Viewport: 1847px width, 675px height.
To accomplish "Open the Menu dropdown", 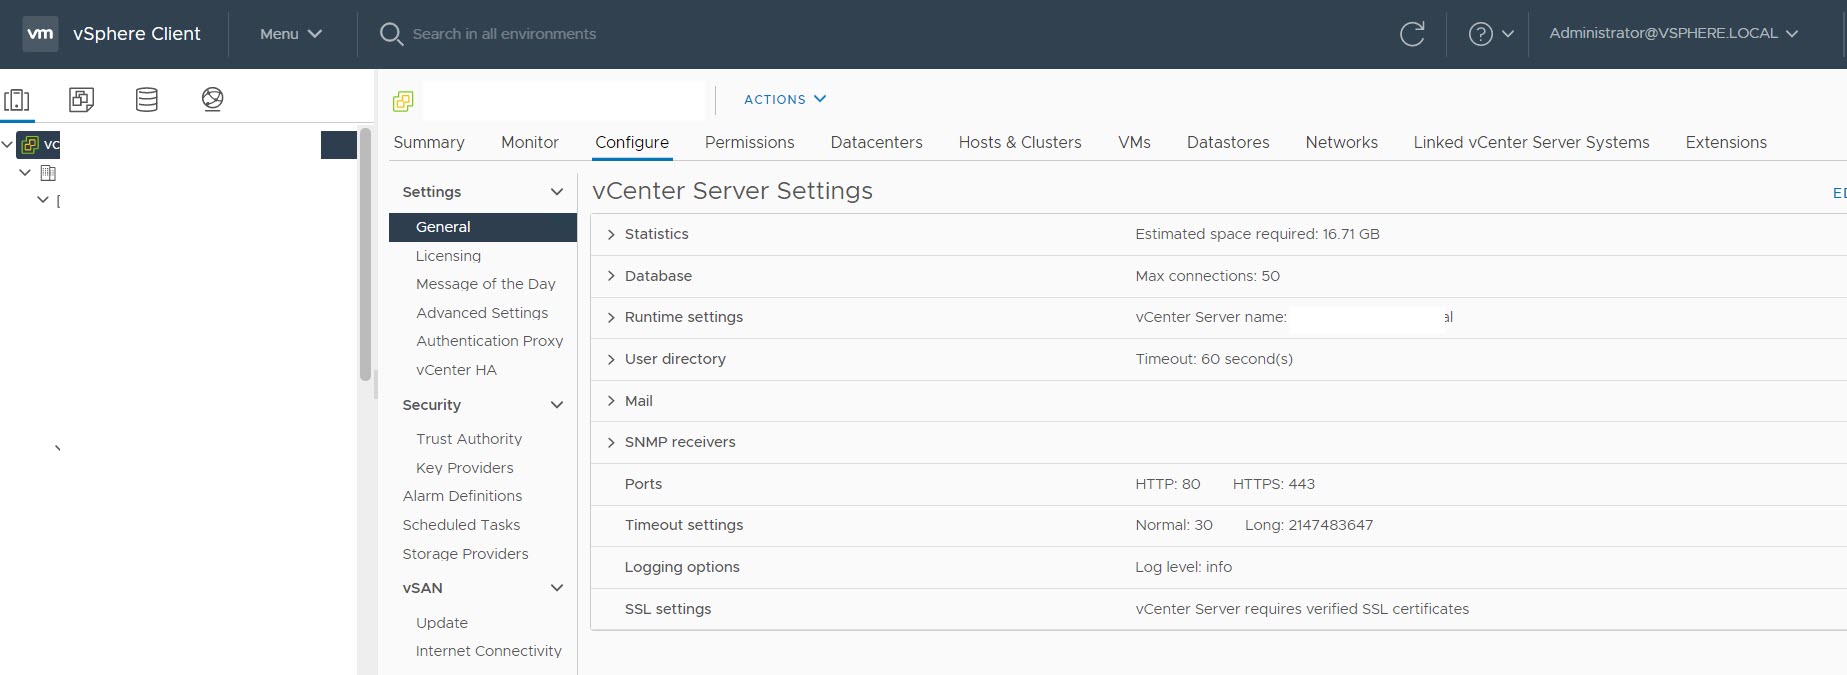I will tap(290, 34).
